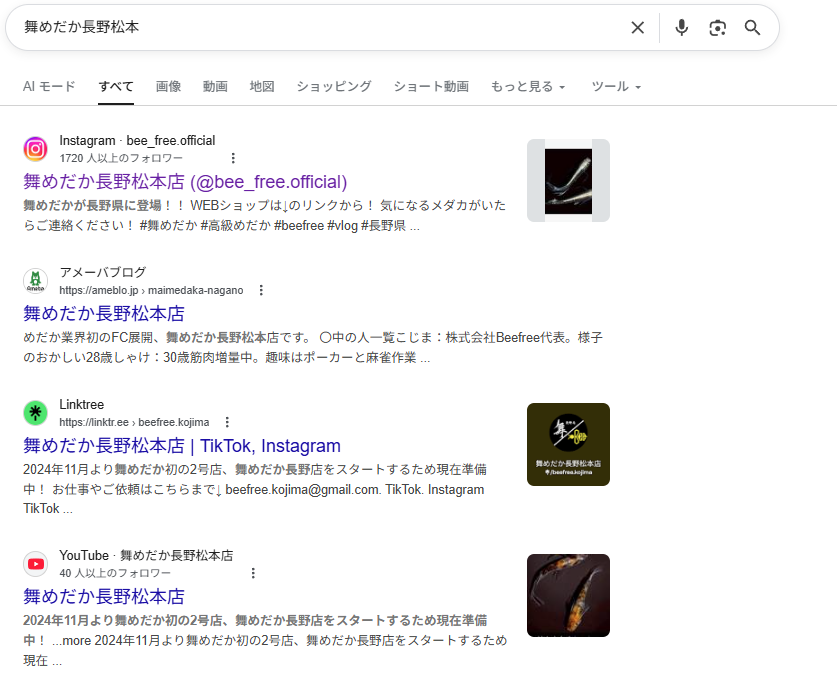Click the Instagram favicon of the first result
Screen dimensions: 837x688
click(x=35, y=149)
